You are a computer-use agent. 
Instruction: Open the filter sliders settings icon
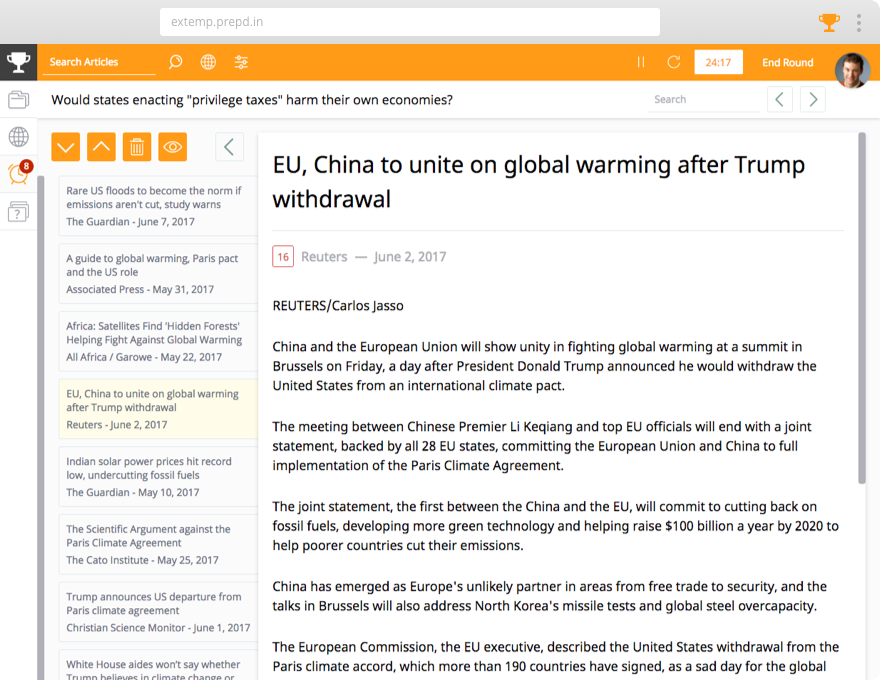[x=241, y=62]
